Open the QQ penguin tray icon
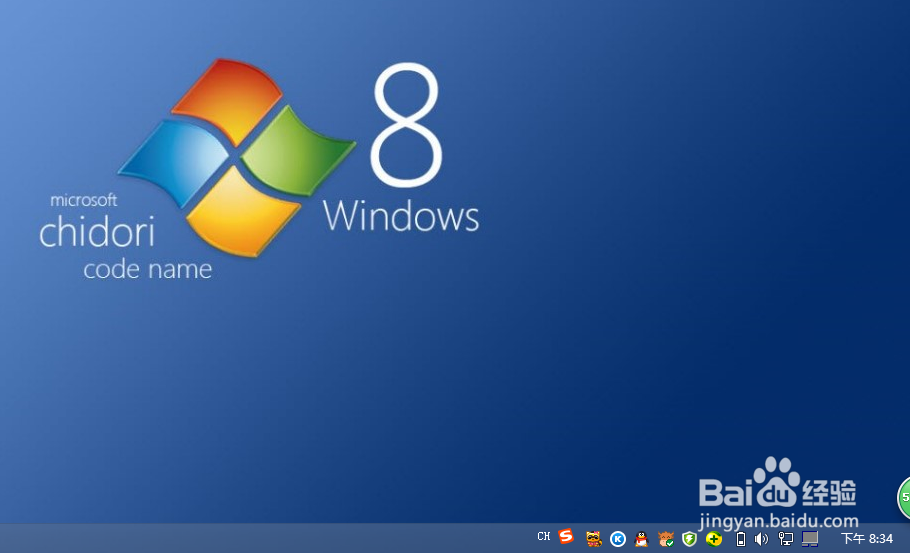 coord(641,539)
